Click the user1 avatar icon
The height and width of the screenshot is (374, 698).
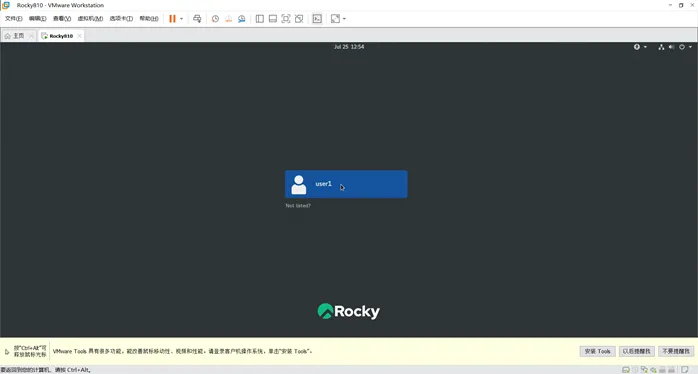coord(299,184)
